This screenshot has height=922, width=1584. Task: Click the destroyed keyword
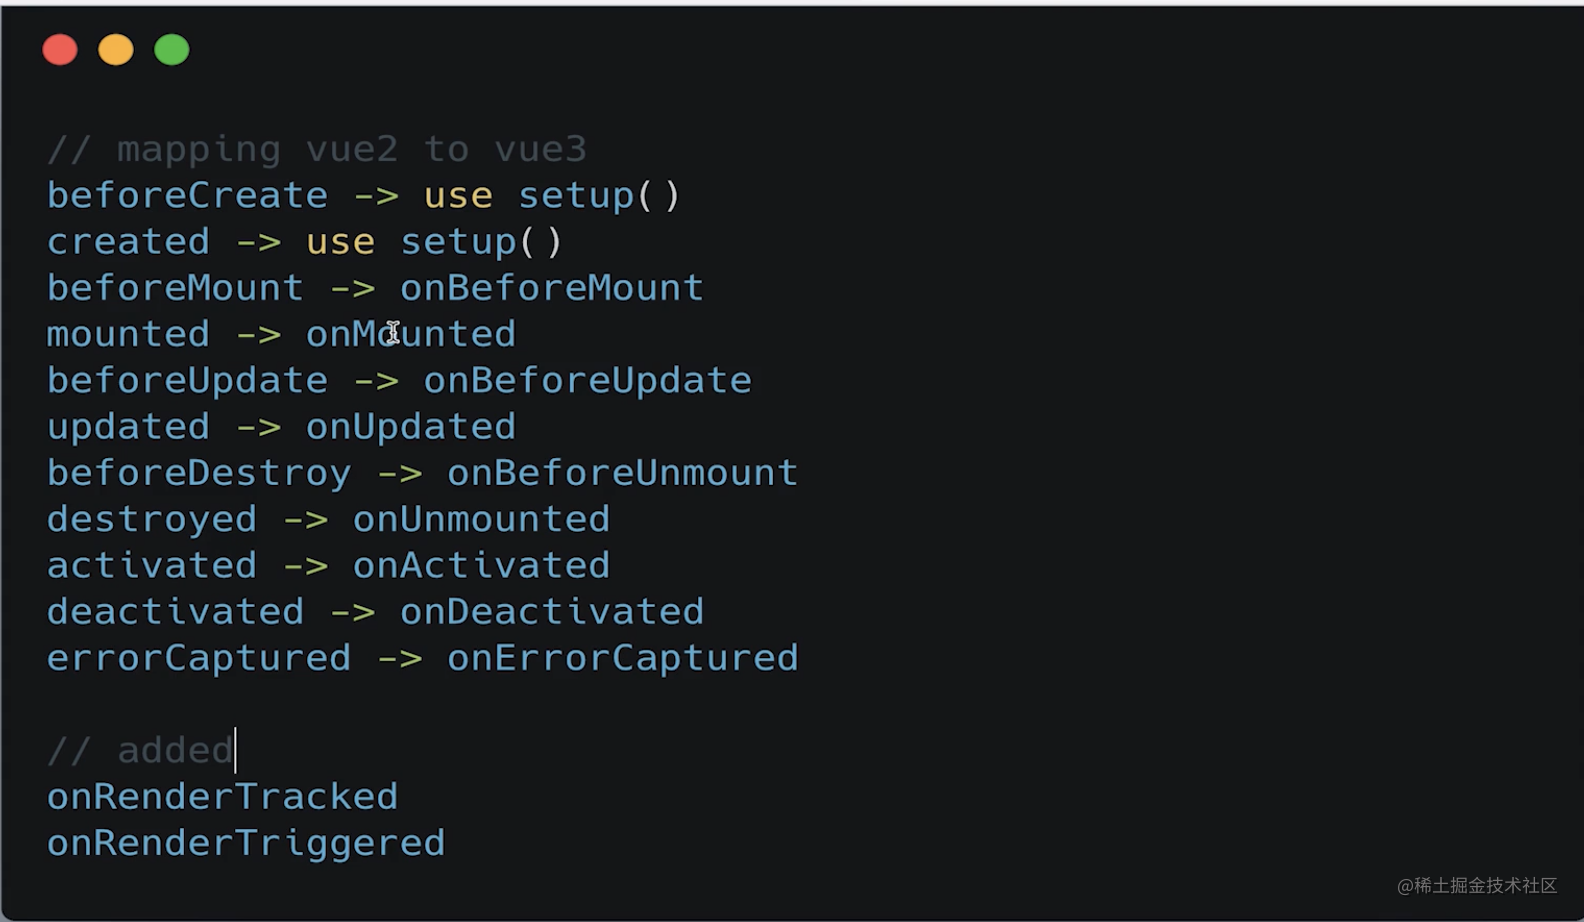[151, 518]
